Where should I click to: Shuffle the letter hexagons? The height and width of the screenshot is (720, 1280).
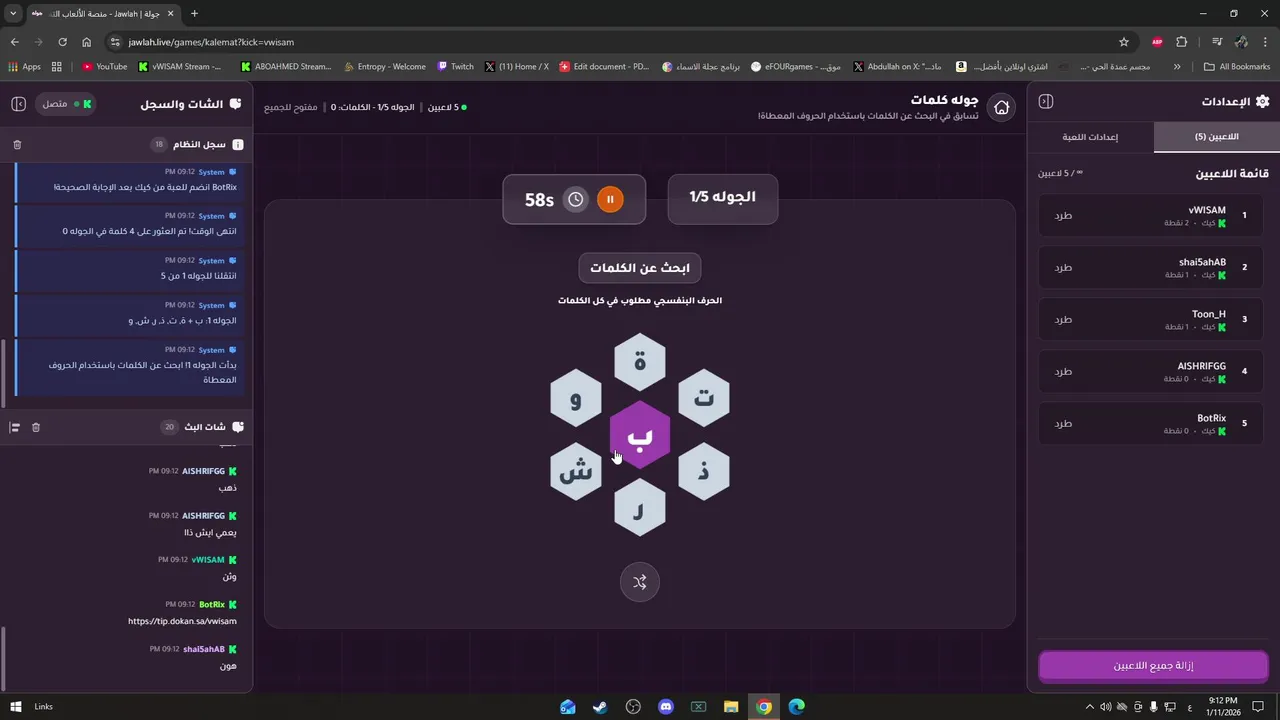(640, 582)
